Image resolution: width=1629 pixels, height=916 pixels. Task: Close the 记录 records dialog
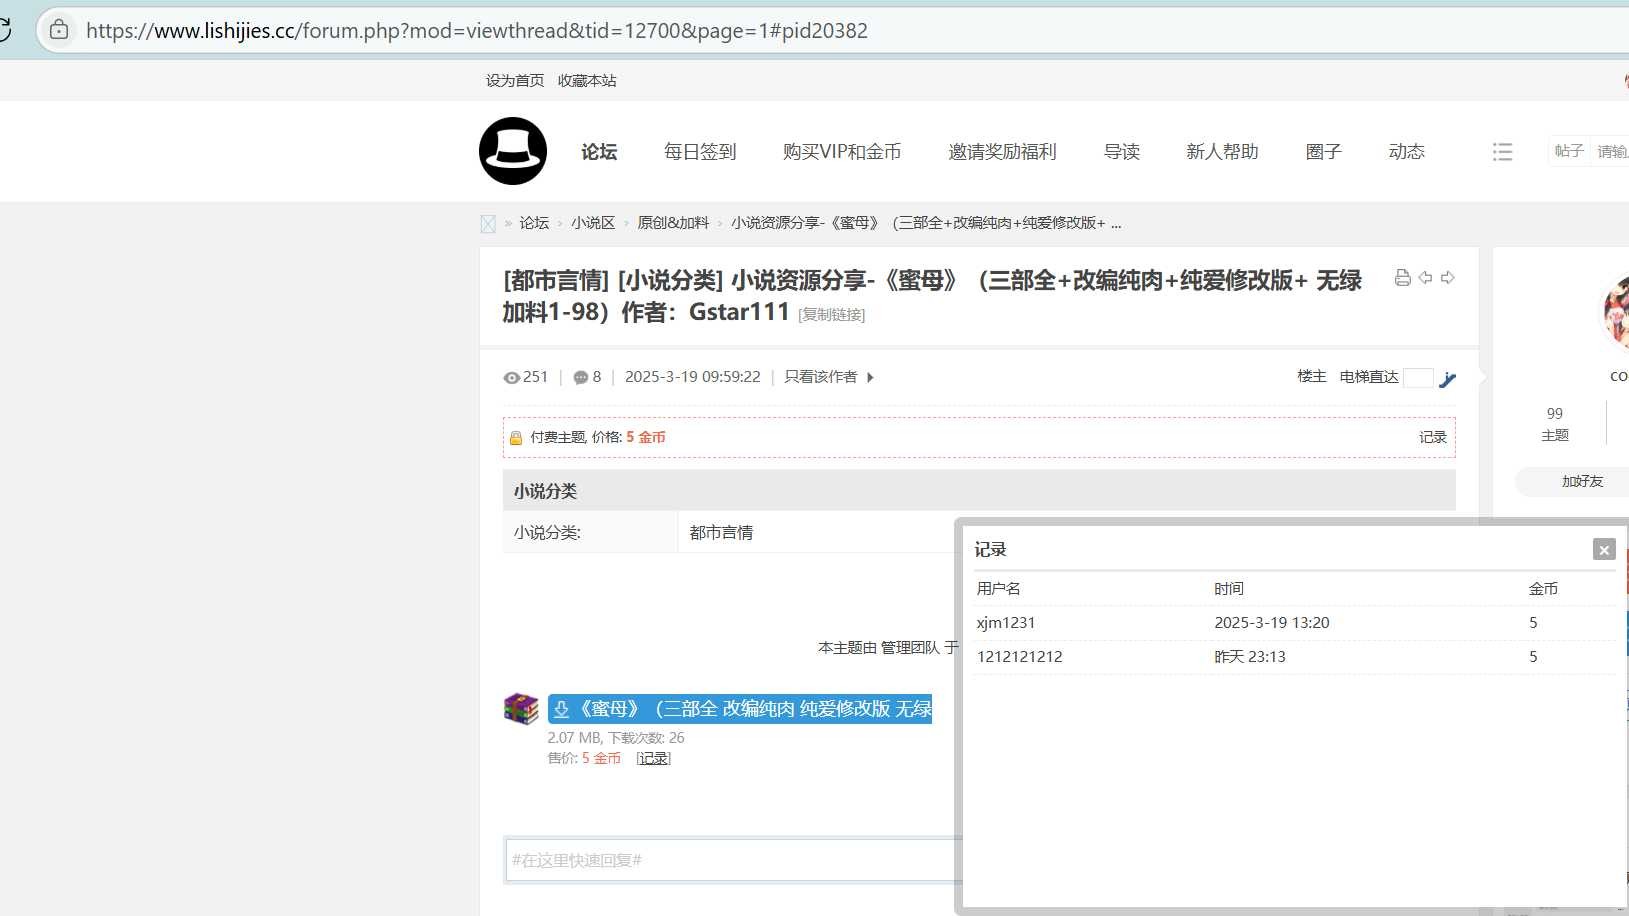point(1603,549)
